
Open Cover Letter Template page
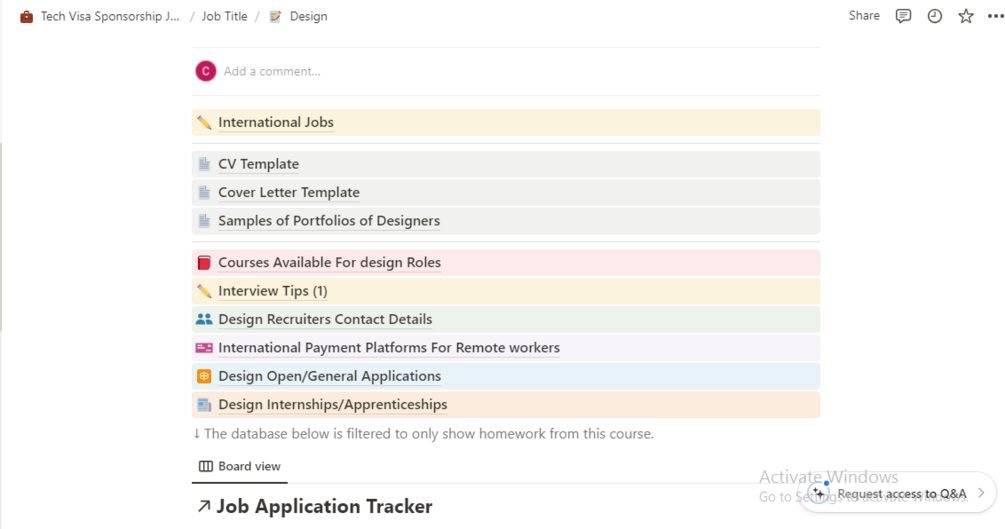point(288,193)
